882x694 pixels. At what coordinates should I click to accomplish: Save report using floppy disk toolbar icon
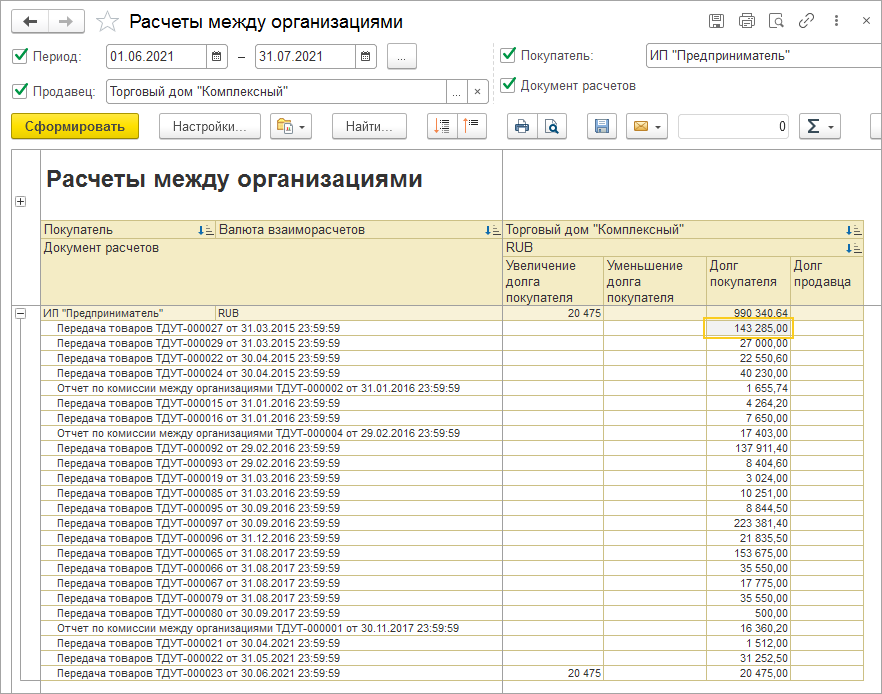pyautogui.click(x=601, y=126)
